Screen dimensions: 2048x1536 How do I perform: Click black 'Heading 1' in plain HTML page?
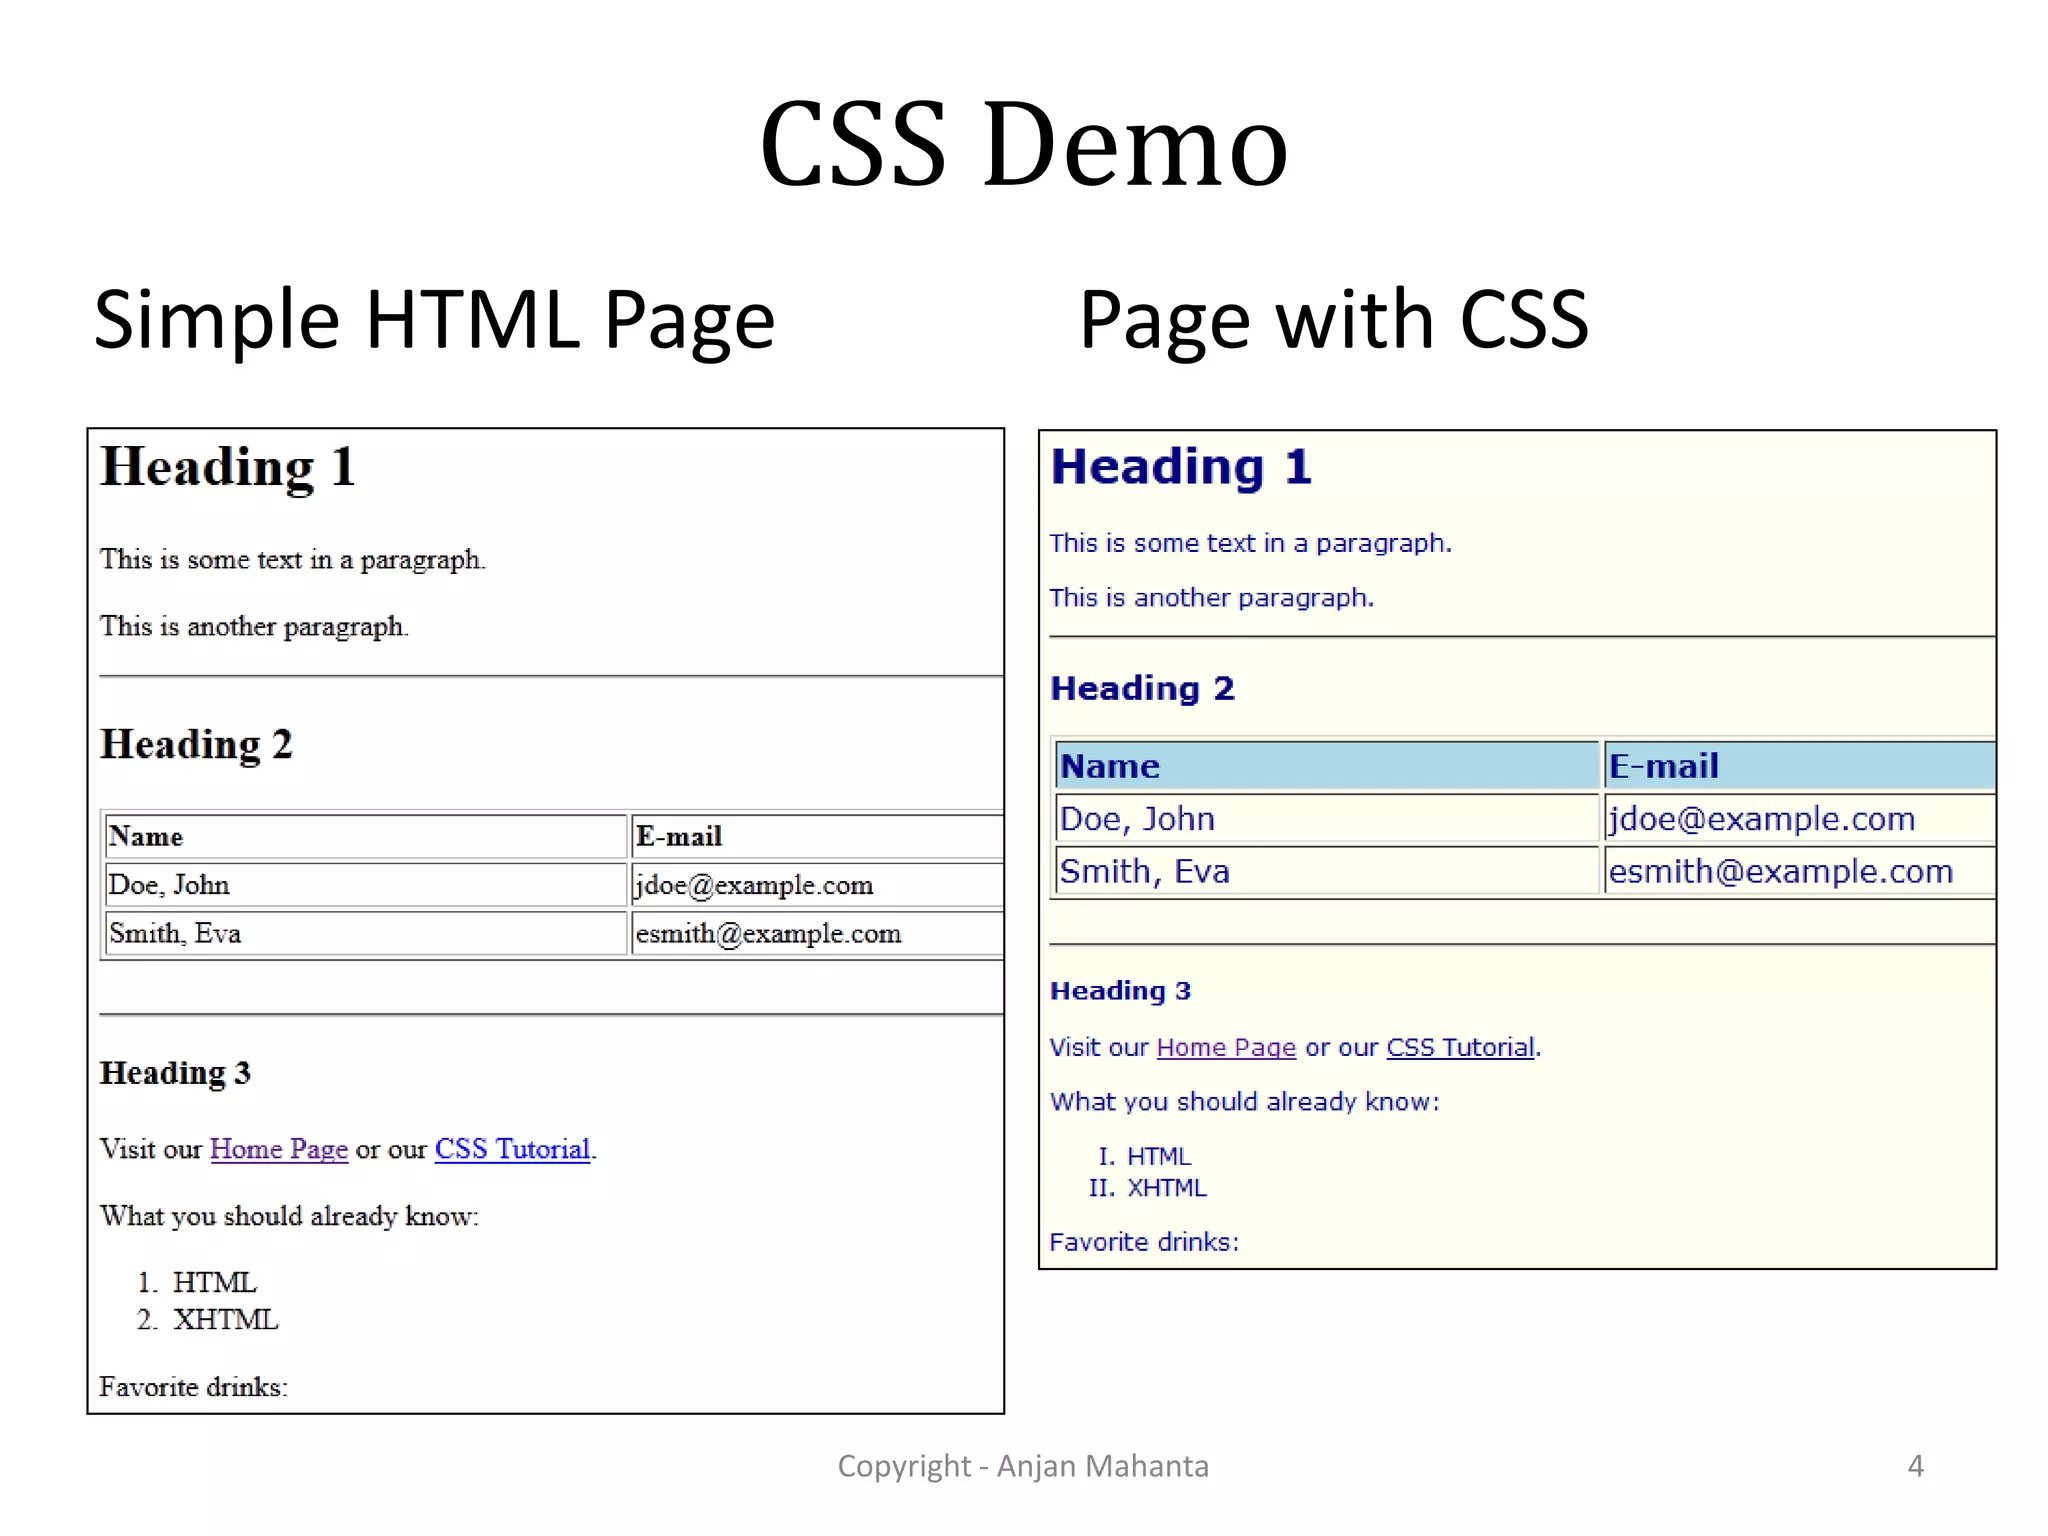228,467
